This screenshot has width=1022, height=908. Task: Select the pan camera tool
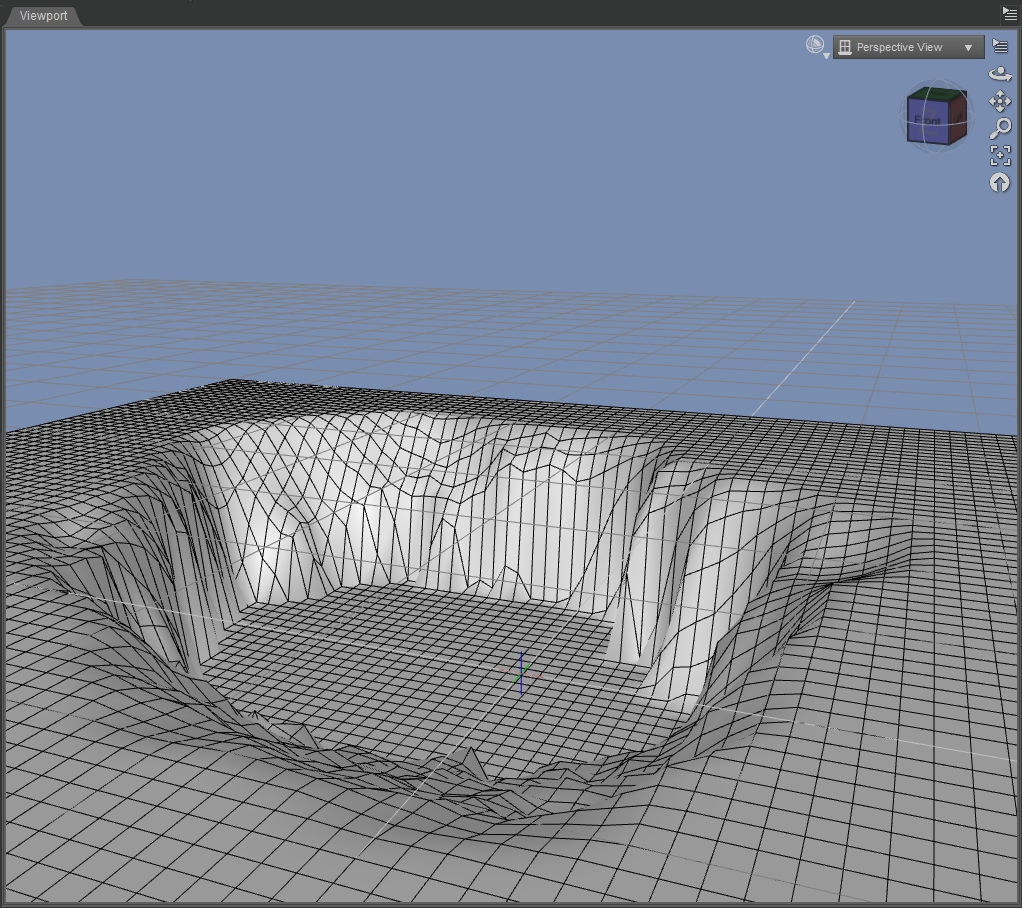(x=1000, y=101)
